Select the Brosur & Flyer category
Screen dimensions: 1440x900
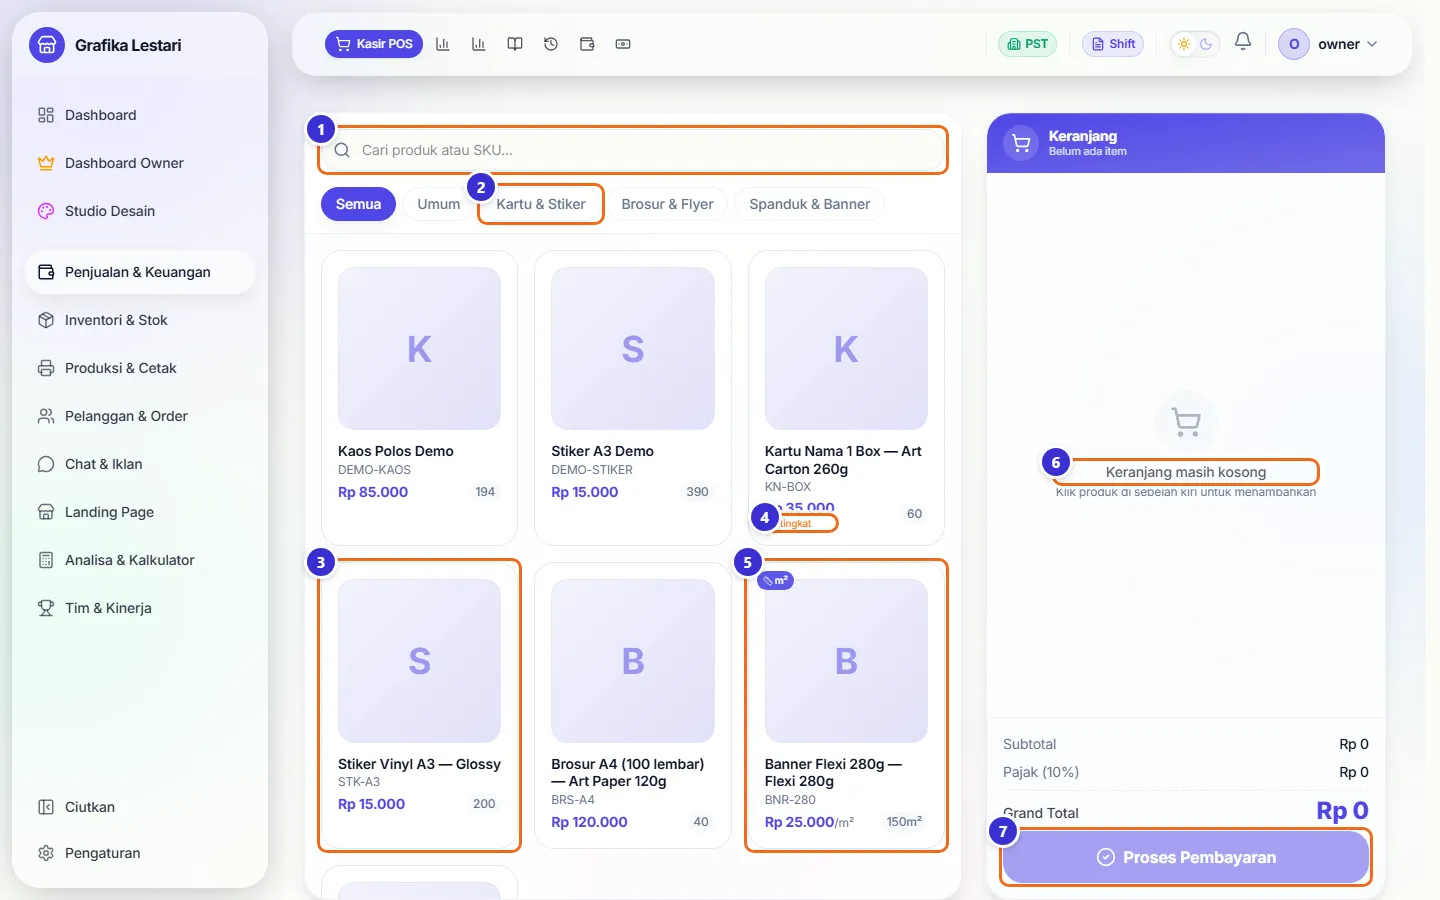668,204
